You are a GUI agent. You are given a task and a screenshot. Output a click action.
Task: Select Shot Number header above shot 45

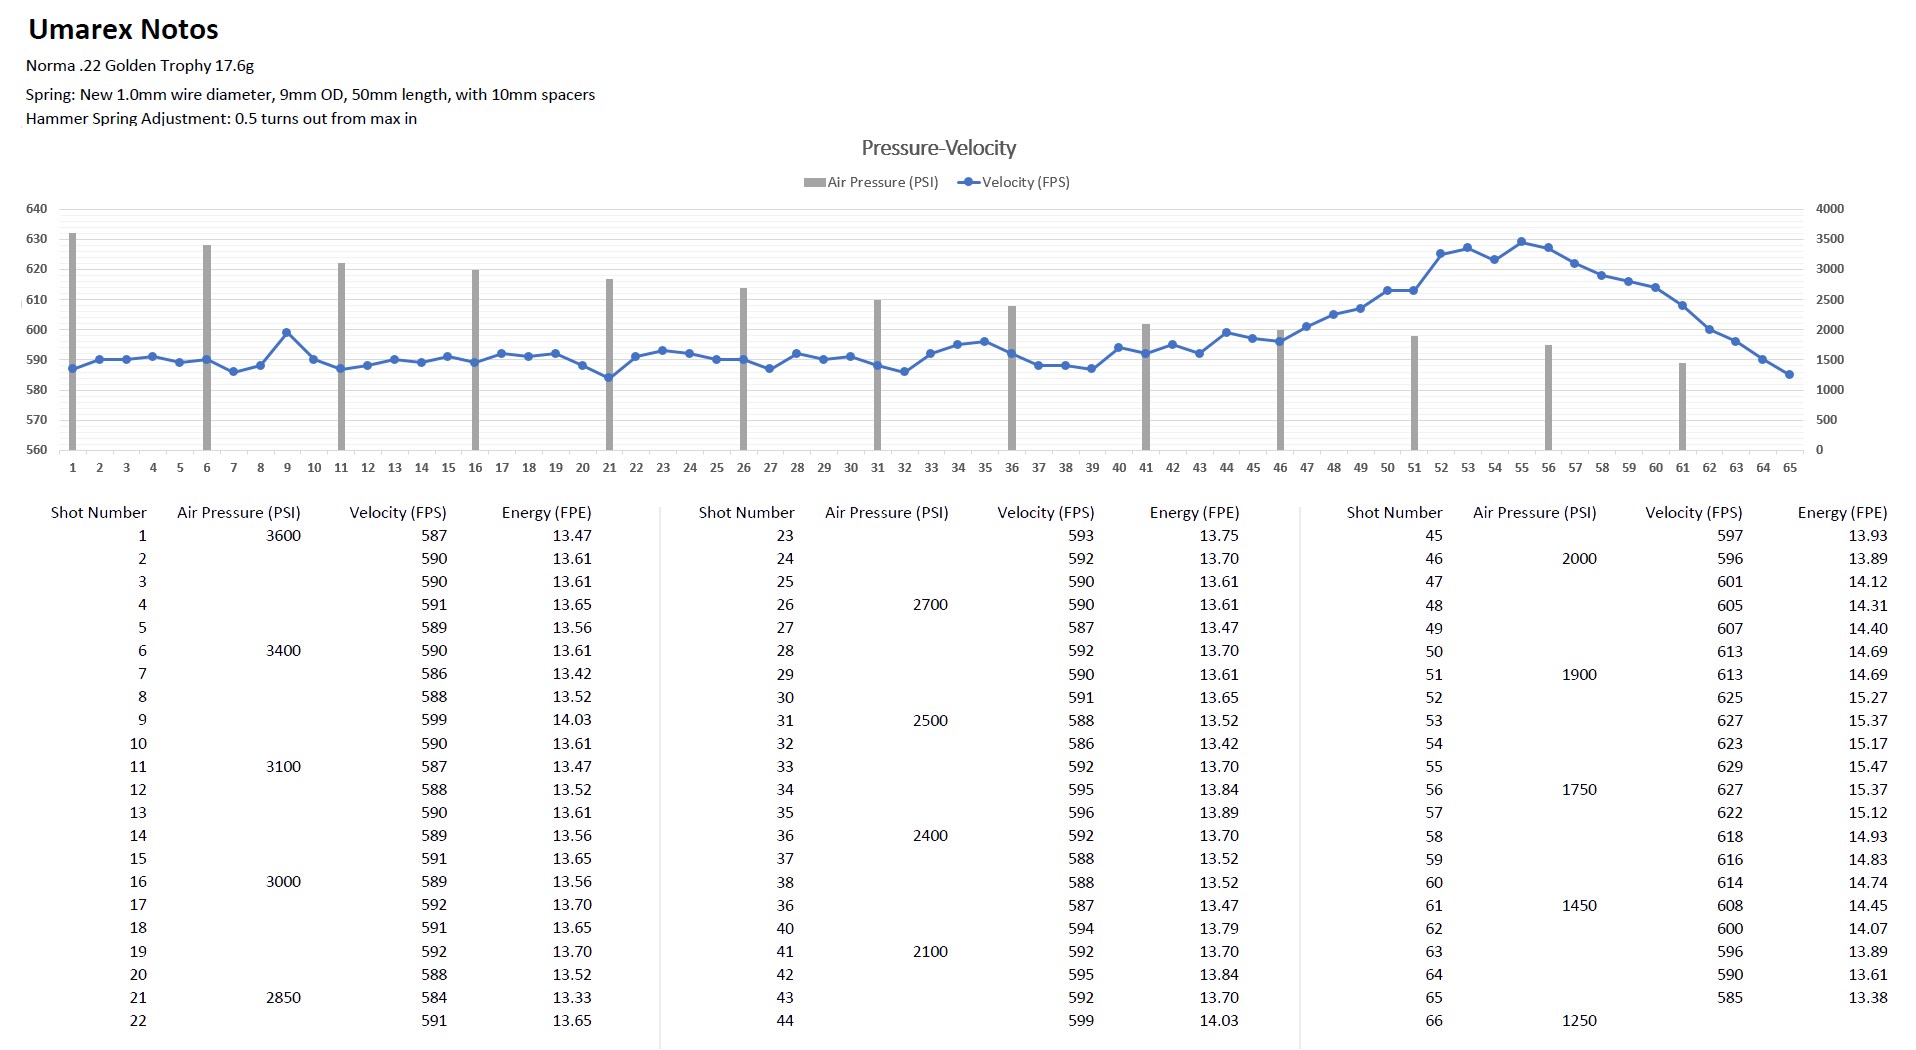[x=1394, y=513]
